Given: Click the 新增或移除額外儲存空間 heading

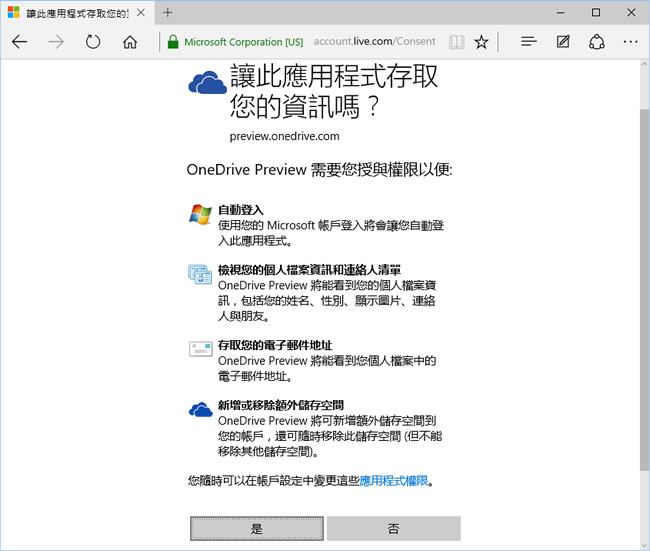Looking at the screenshot, I should (281, 405).
